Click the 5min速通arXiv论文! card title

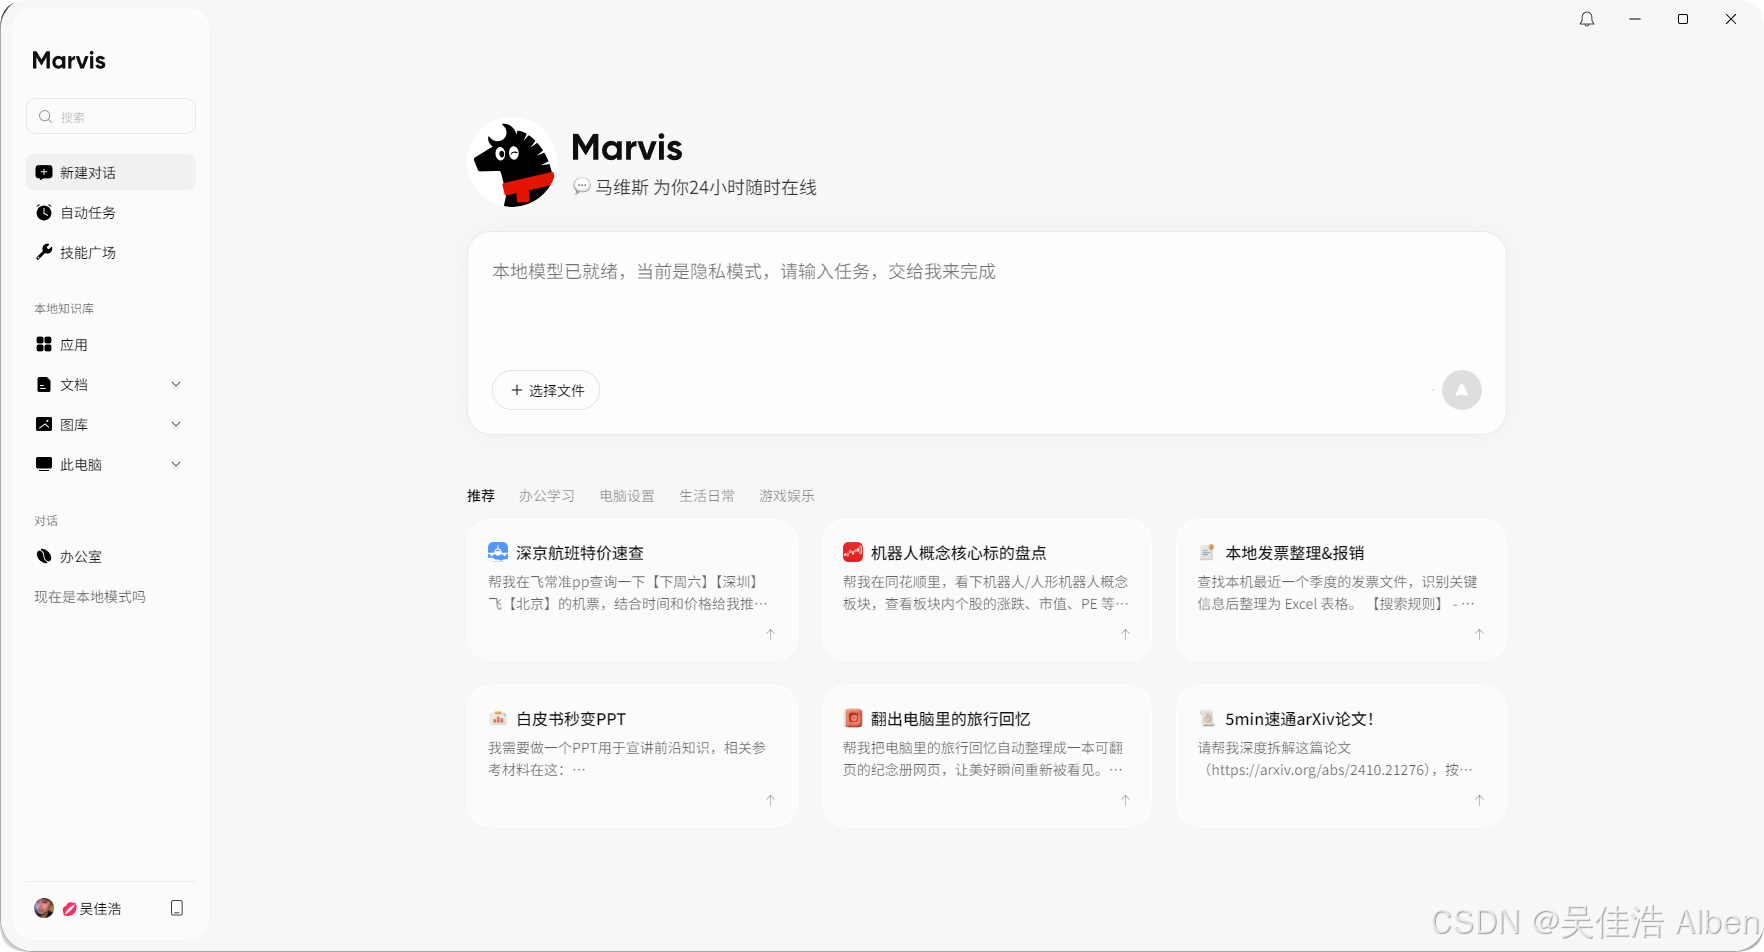tap(1300, 719)
